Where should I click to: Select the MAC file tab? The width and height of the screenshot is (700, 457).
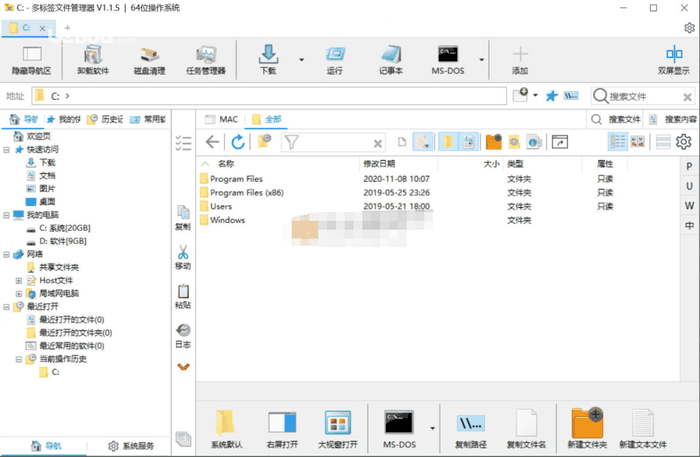click(x=221, y=119)
